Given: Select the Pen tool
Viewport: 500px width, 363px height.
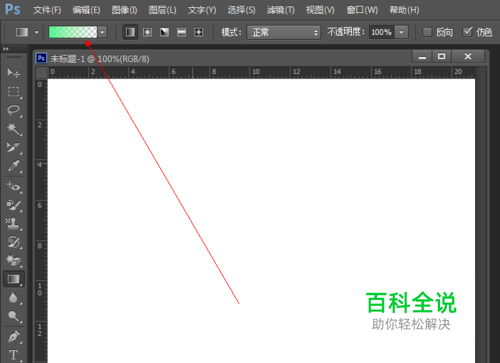Looking at the screenshot, I should click(13, 337).
